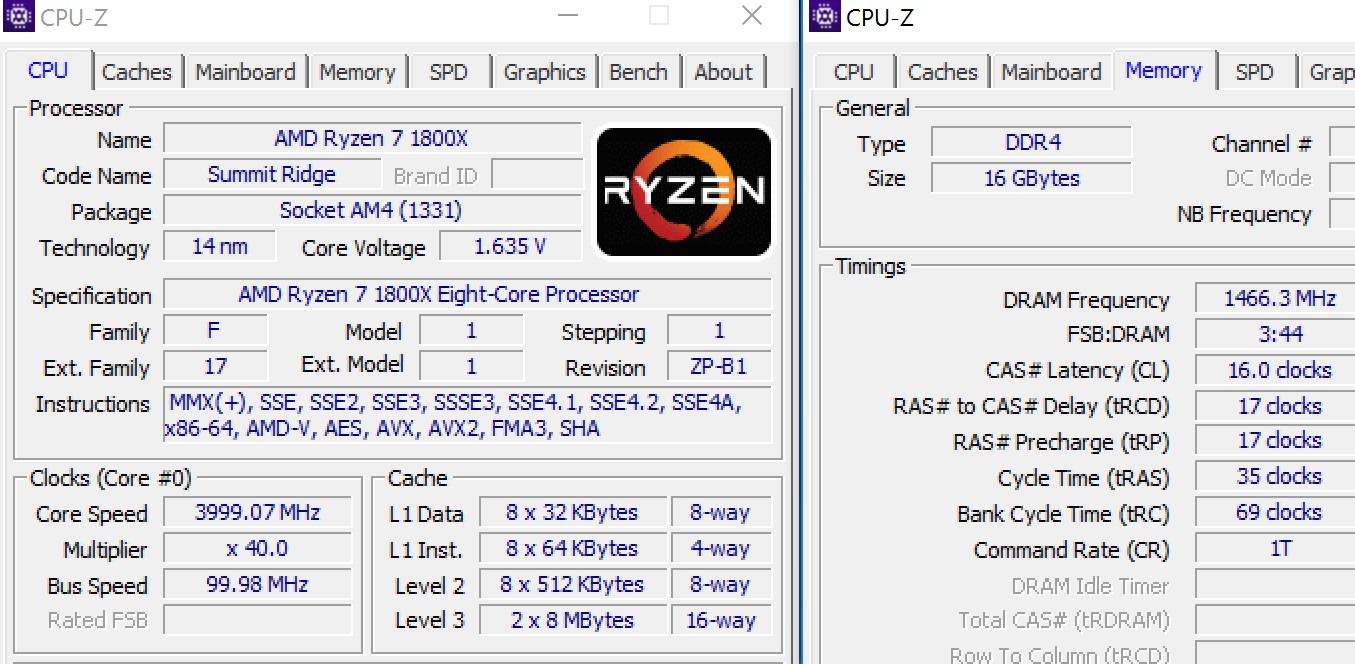The image size is (1355, 664).
Task: Click the Core Voltage field showing 1.635 V
Action: tap(510, 247)
